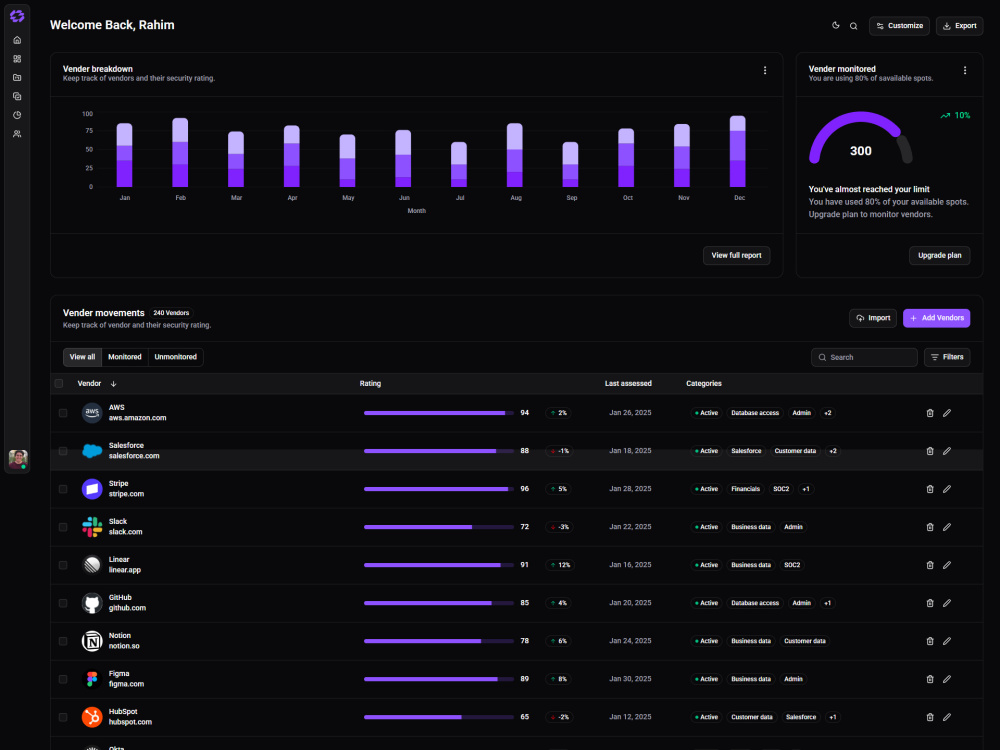Open the Filters dropdown
Screen dimensions: 1000x750
click(x=947, y=357)
